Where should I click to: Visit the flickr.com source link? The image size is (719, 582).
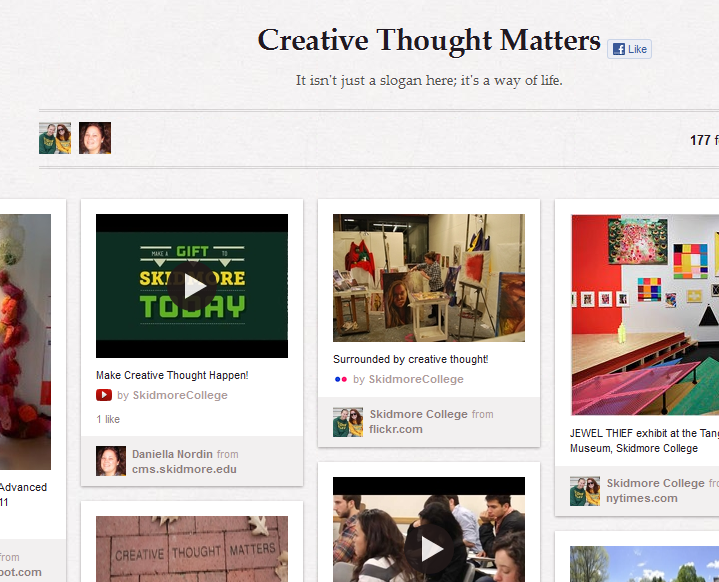tap(396, 429)
